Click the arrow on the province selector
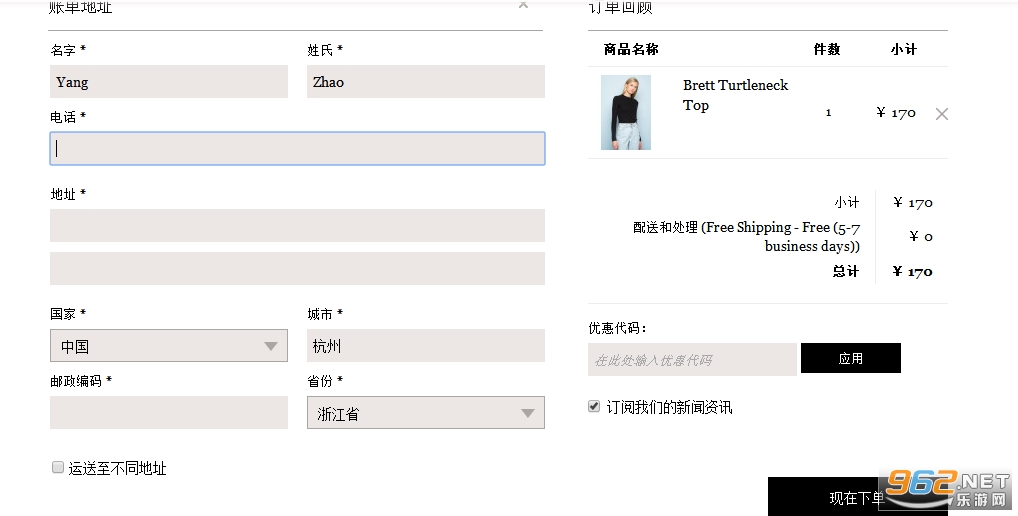Screen dimensions: 1018x516 pyautogui.click(x=528, y=413)
